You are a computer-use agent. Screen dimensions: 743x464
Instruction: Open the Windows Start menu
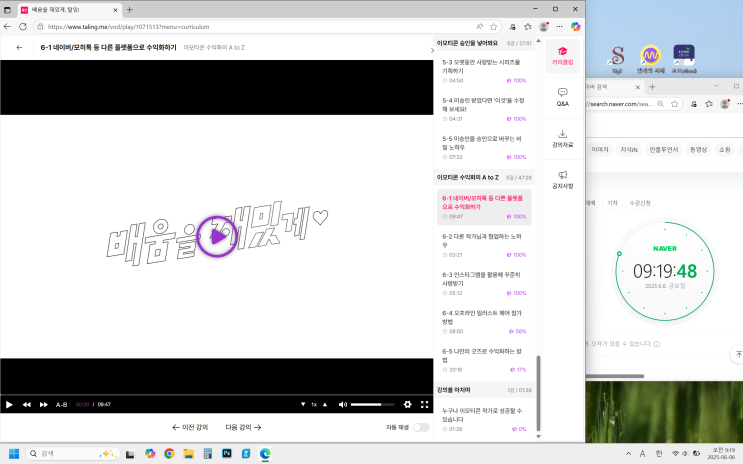14,454
